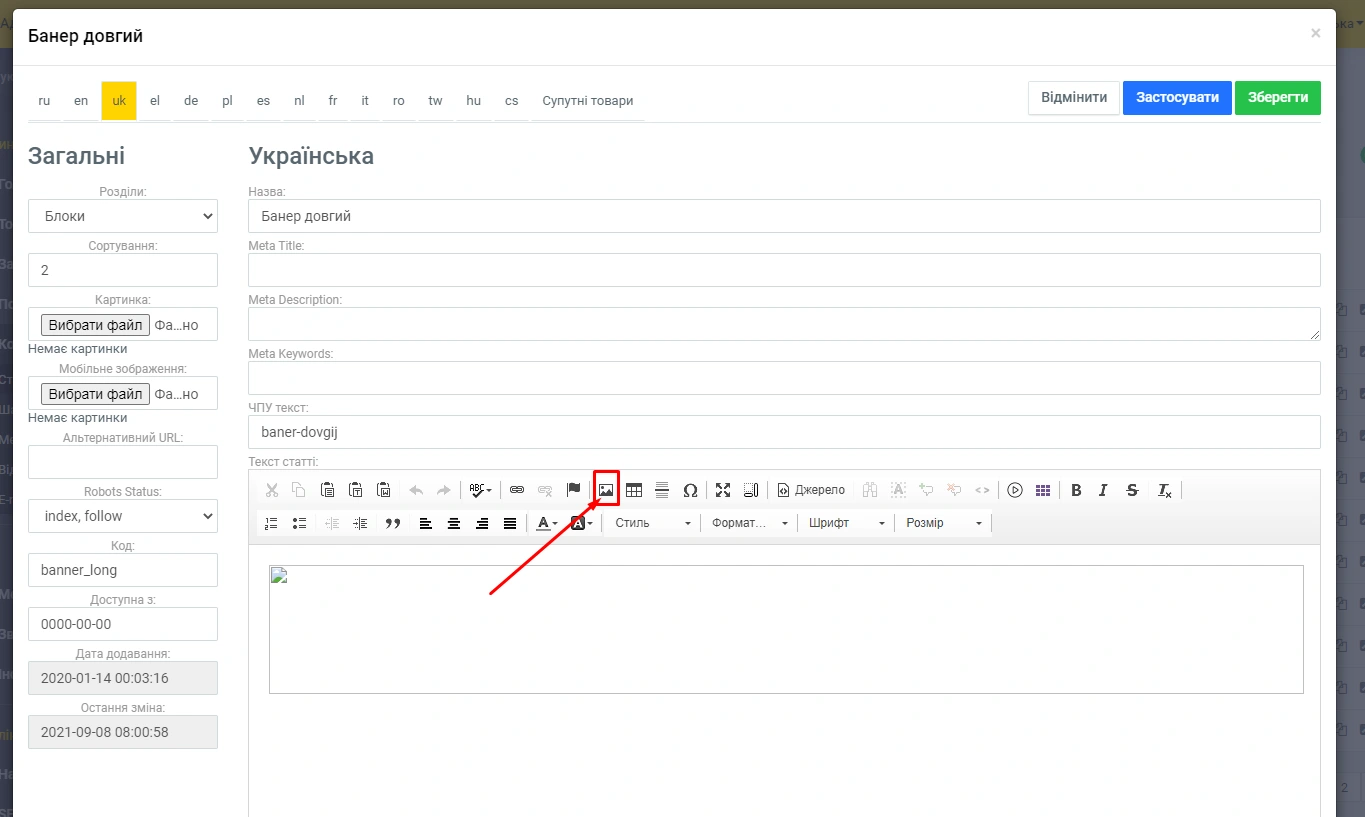Toggle italic formatting in editor
This screenshot has width=1365, height=817.
(x=1103, y=490)
